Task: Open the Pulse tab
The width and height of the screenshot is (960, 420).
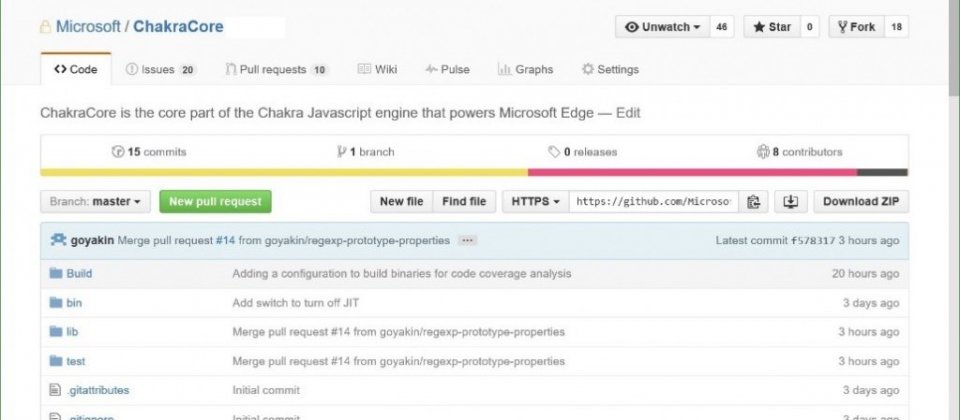Action: click(x=448, y=69)
